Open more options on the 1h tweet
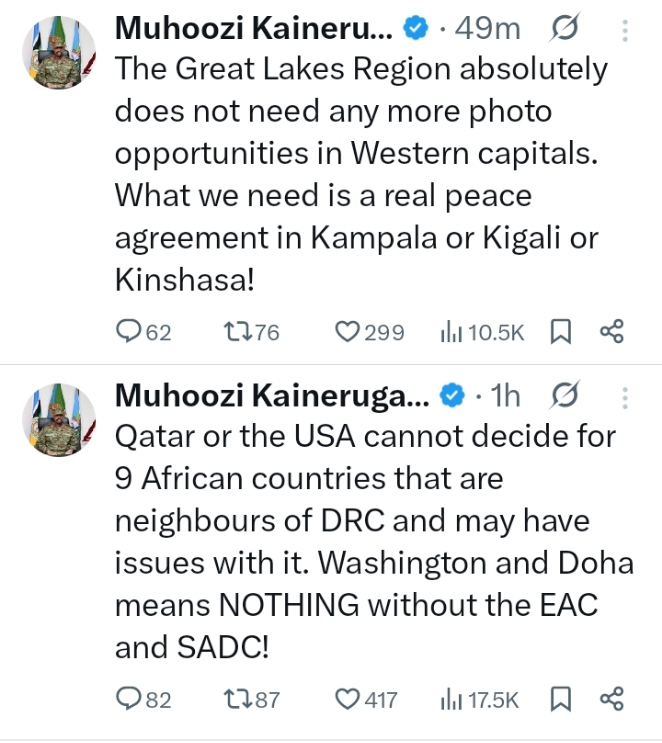The width and height of the screenshot is (662, 743). [x=626, y=397]
